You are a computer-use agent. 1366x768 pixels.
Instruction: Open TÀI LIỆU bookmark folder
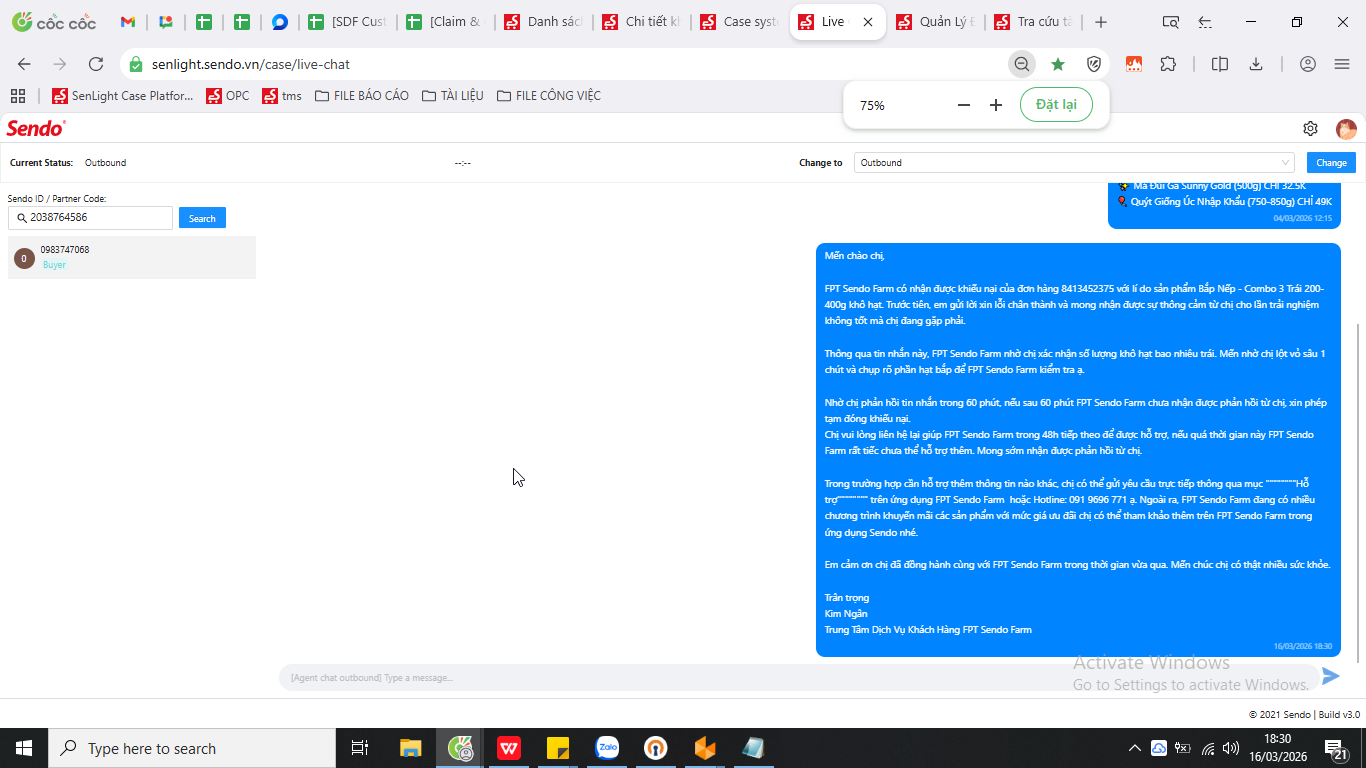[x=452, y=96]
